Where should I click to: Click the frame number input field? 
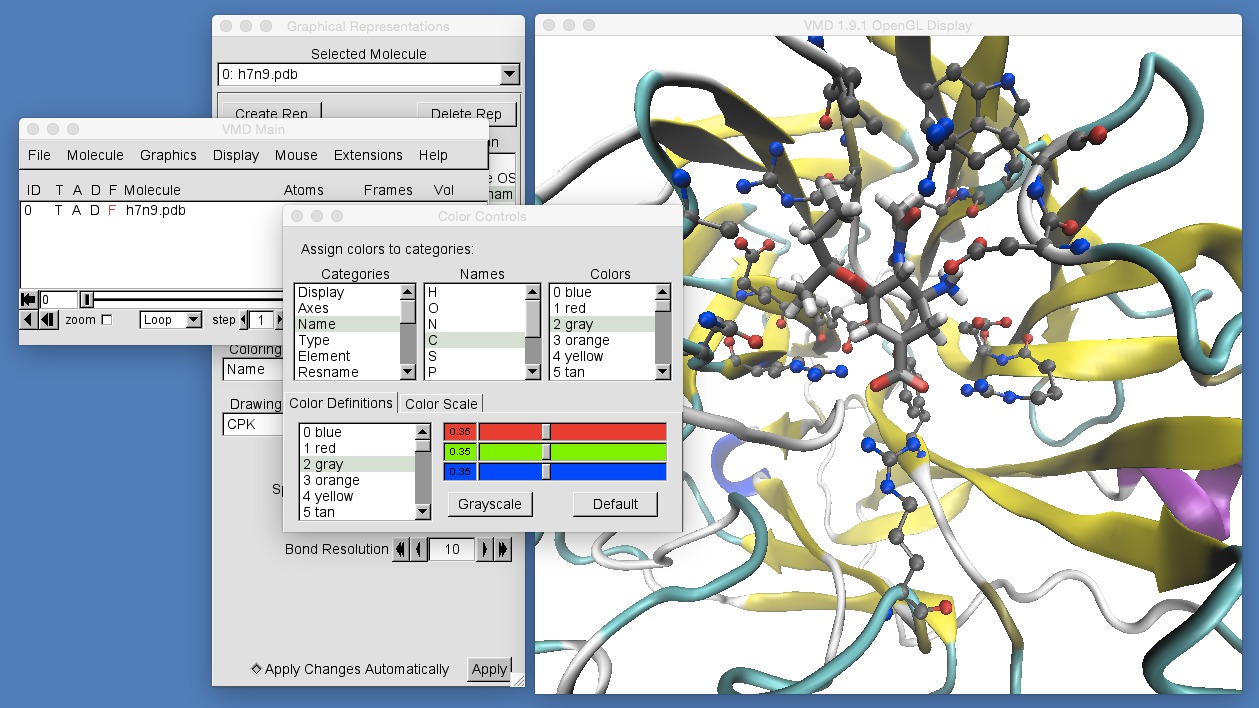(x=55, y=298)
